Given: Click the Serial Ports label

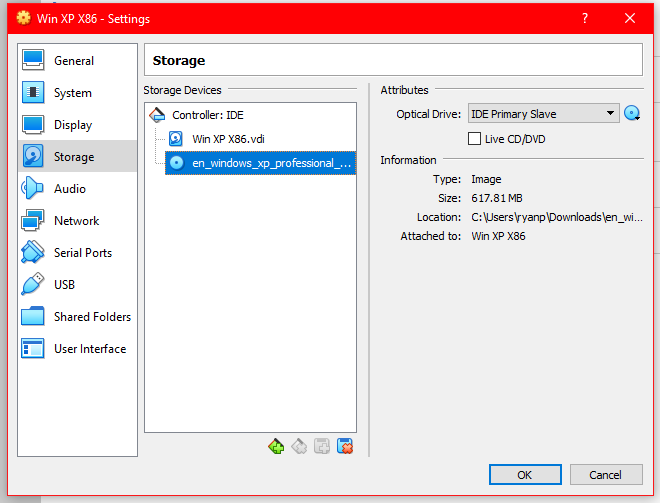Looking at the screenshot, I should (83, 253).
